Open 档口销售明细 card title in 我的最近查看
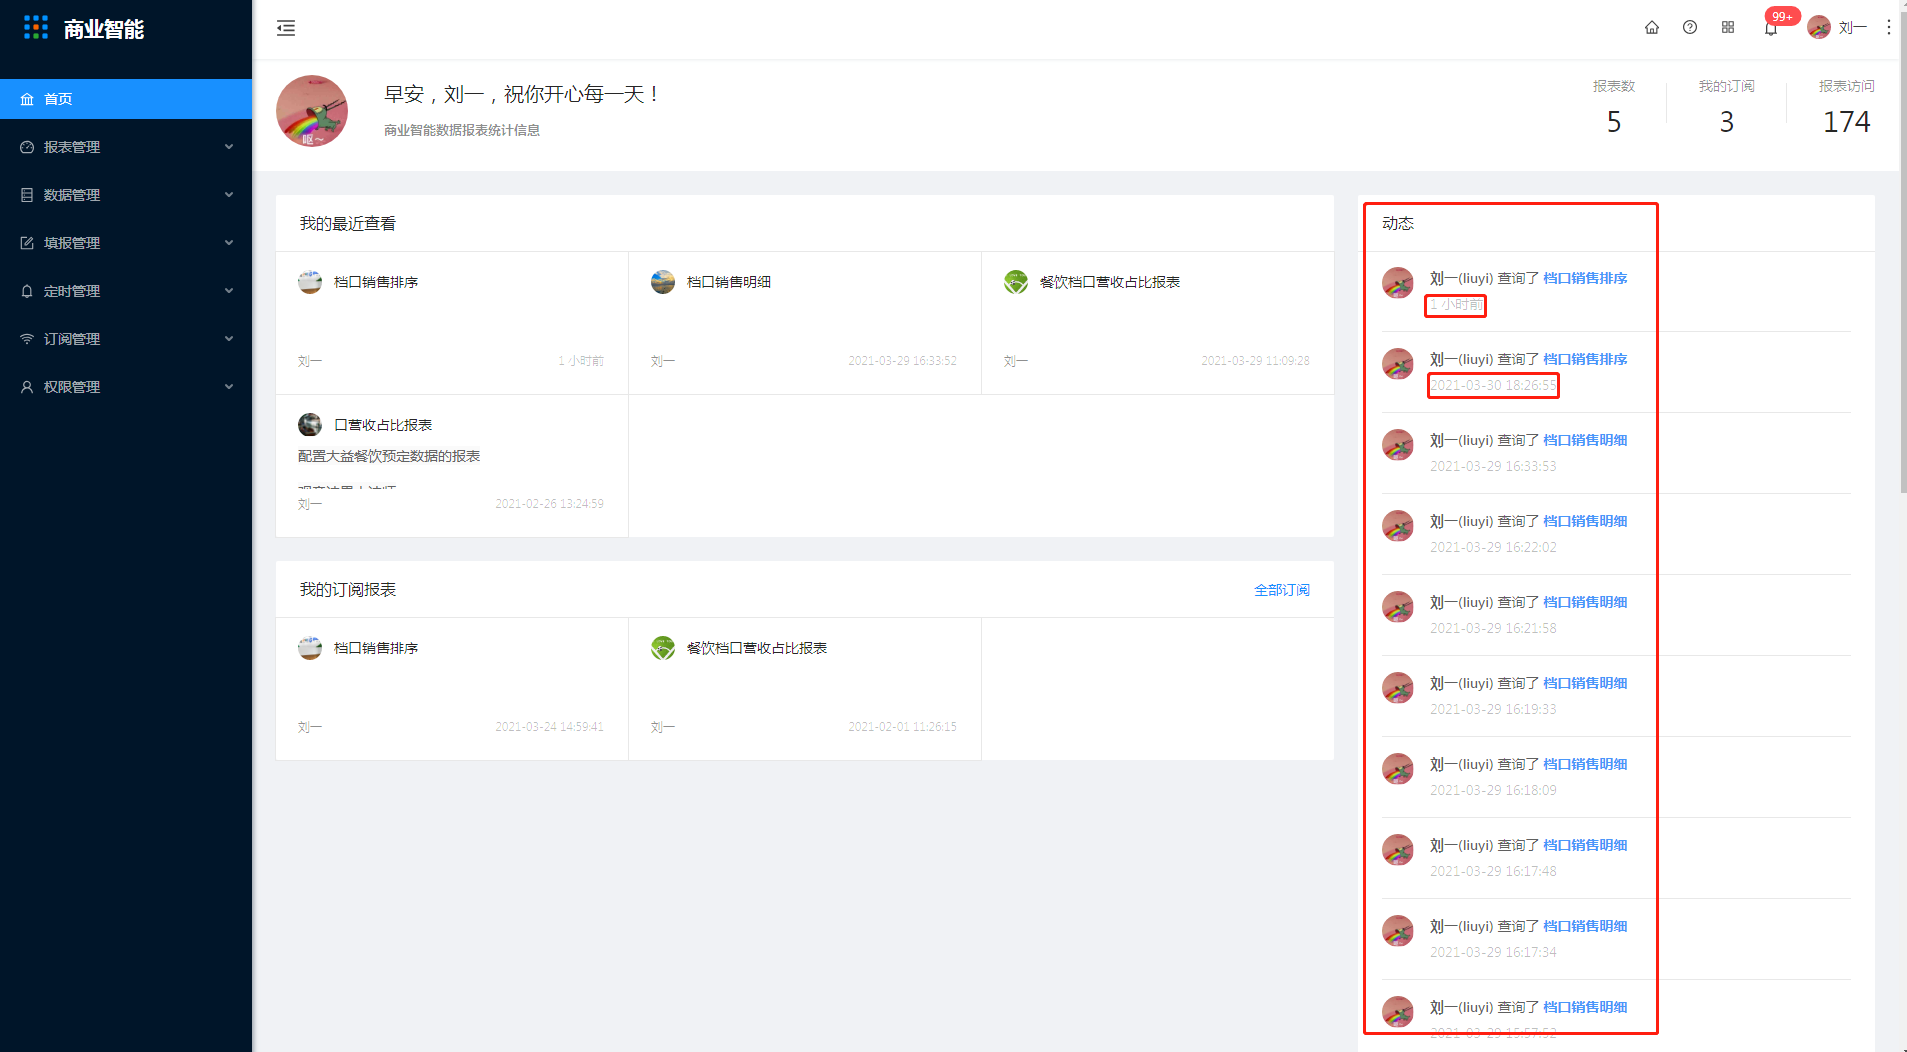1907x1052 pixels. [729, 282]
